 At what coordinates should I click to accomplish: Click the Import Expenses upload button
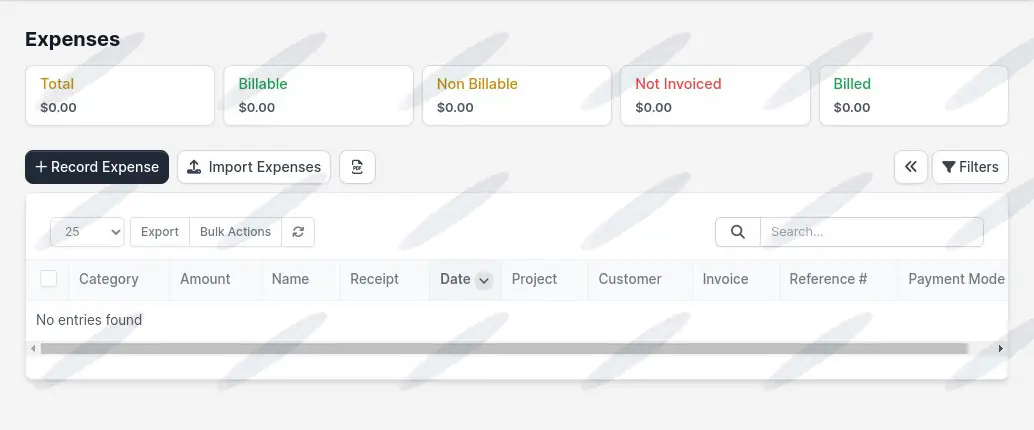click(254, 167)
